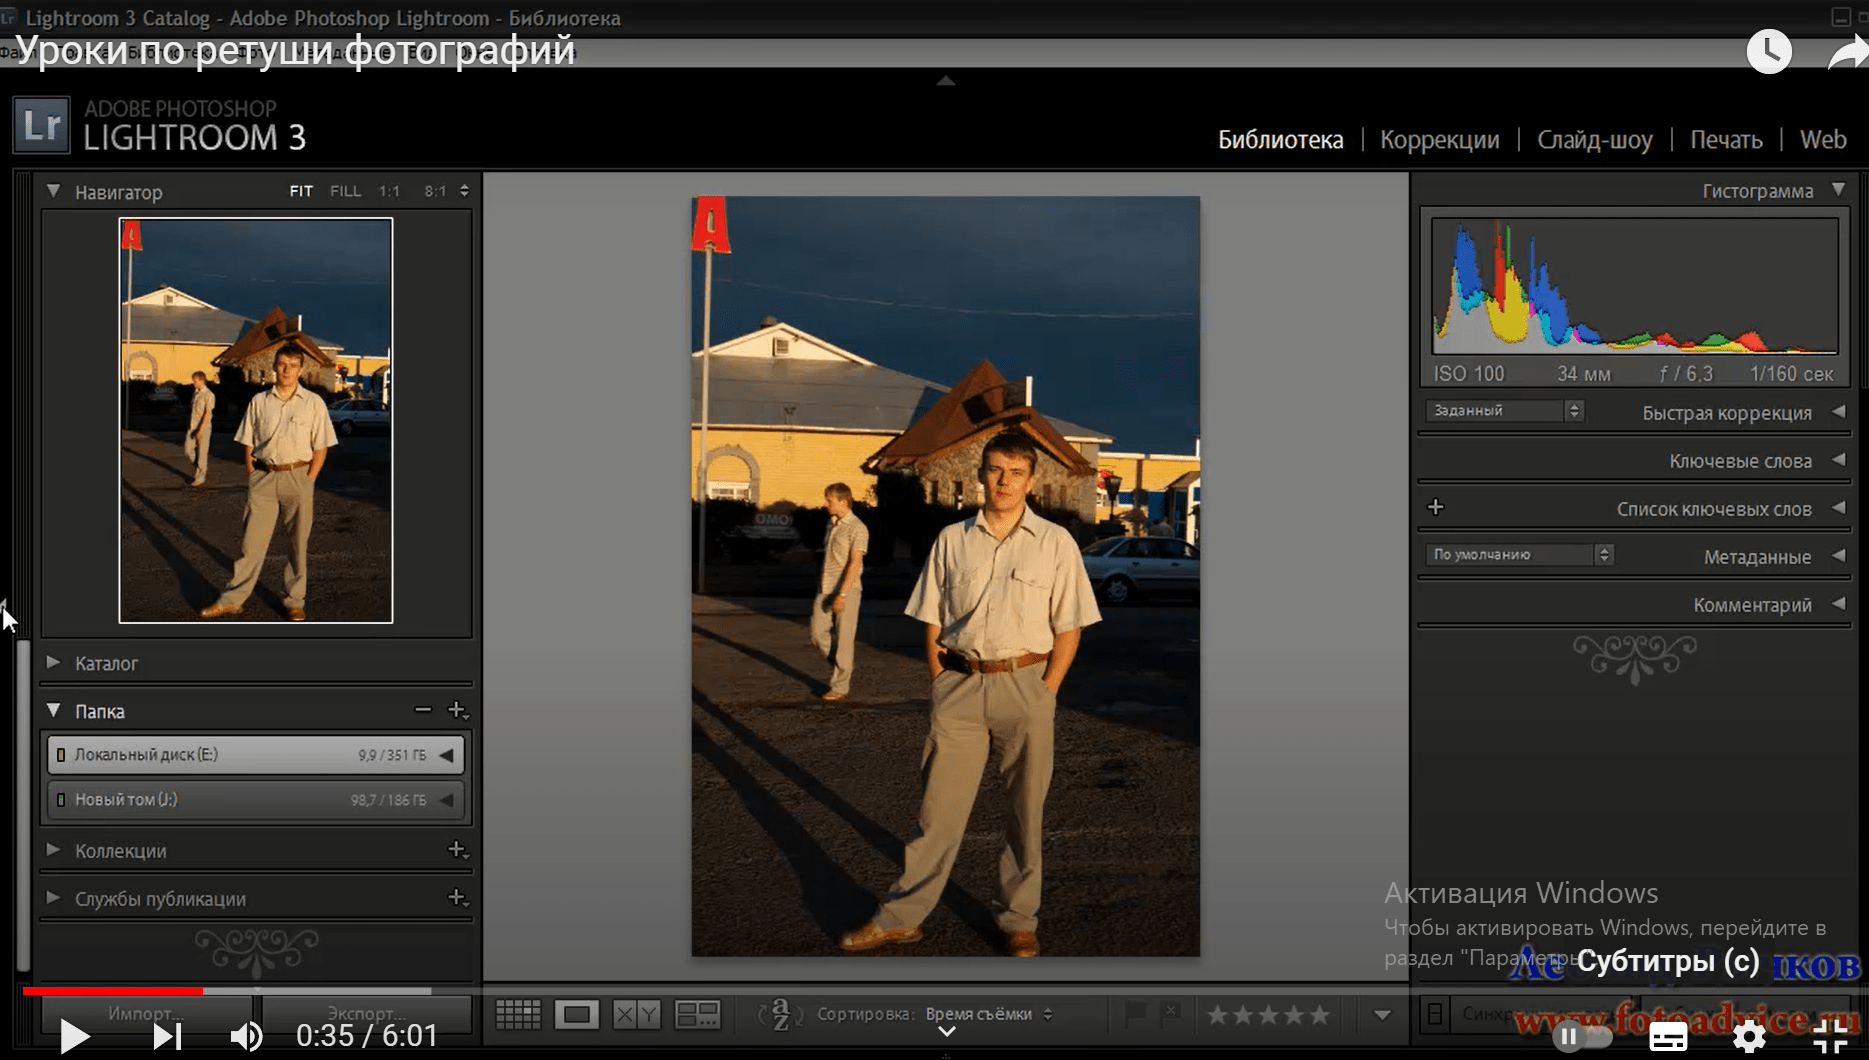Expand Новый том (J:) volume arrow
This screenshot has height=1060, width=1869.
pos(446,800)
